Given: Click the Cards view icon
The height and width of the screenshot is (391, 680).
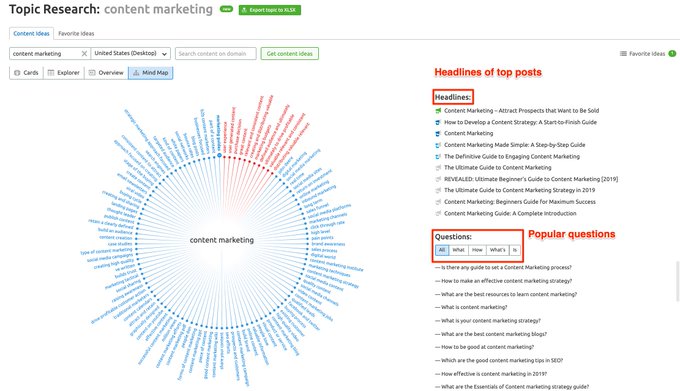Looking at the screenshot, I should 17,73.
